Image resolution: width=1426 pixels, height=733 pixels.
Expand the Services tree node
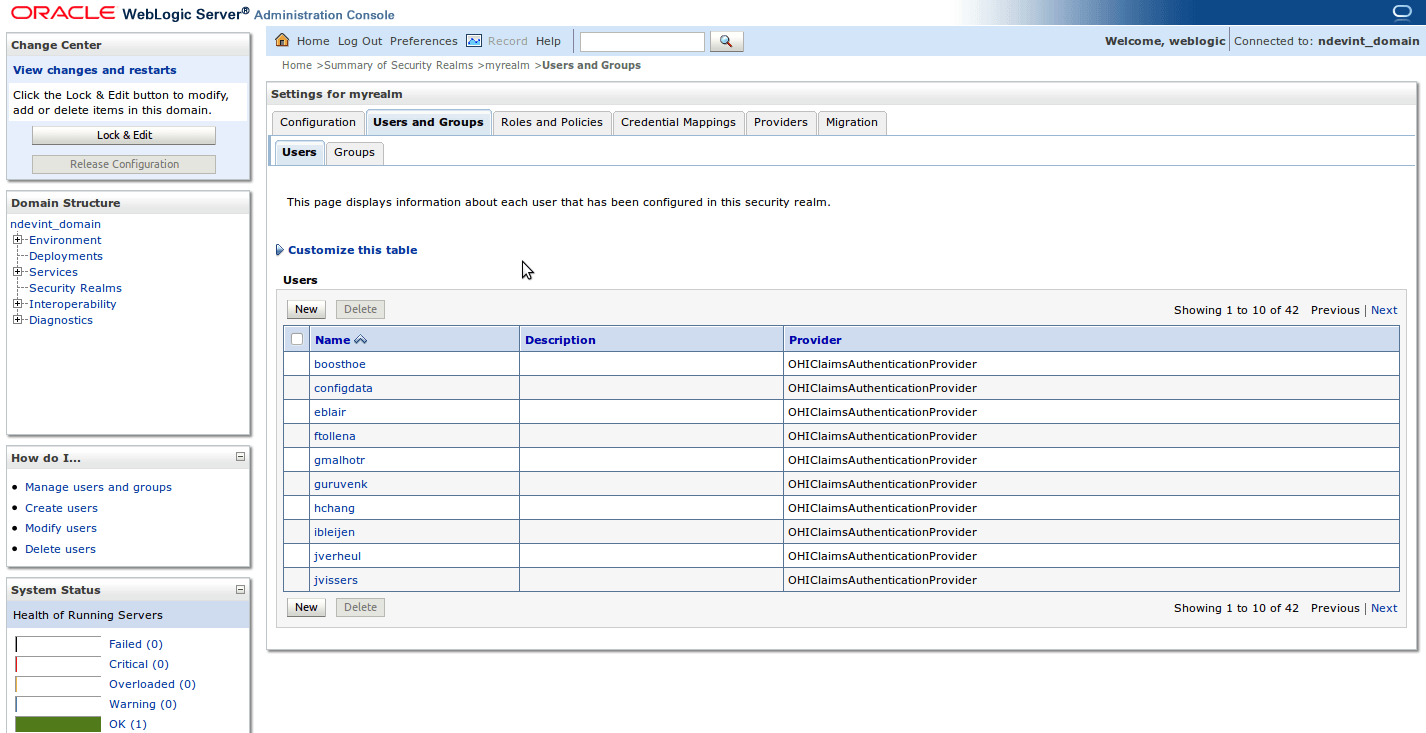pyautogui.click(x=17, y=272)
